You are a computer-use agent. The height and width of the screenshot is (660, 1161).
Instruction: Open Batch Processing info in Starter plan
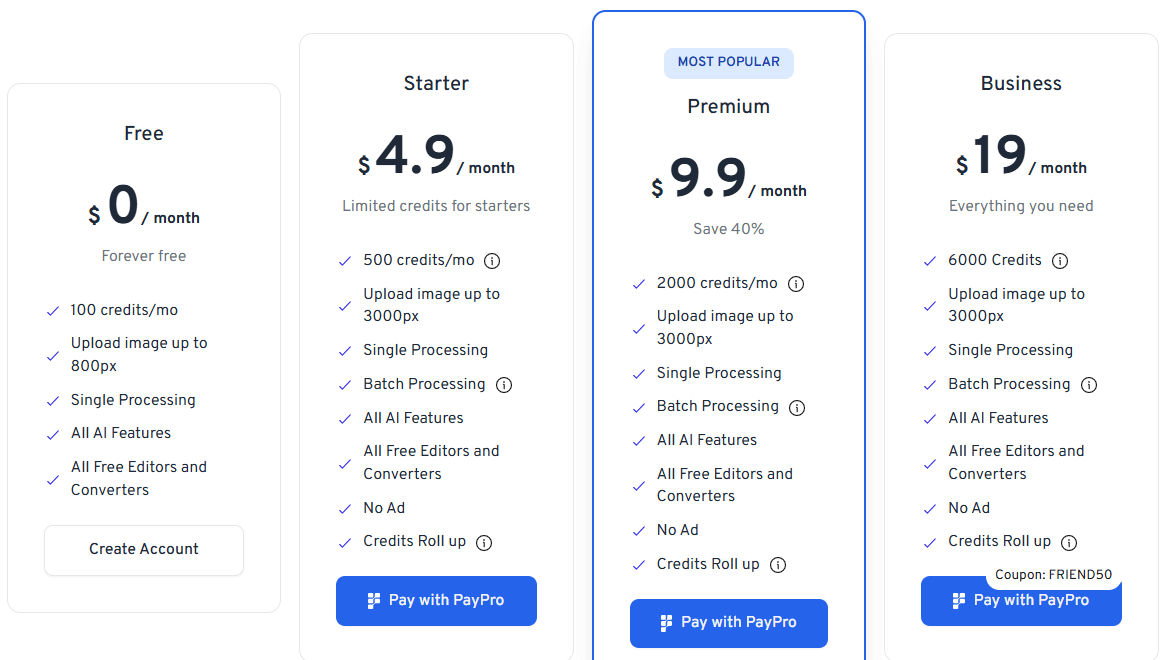(503, 384)
